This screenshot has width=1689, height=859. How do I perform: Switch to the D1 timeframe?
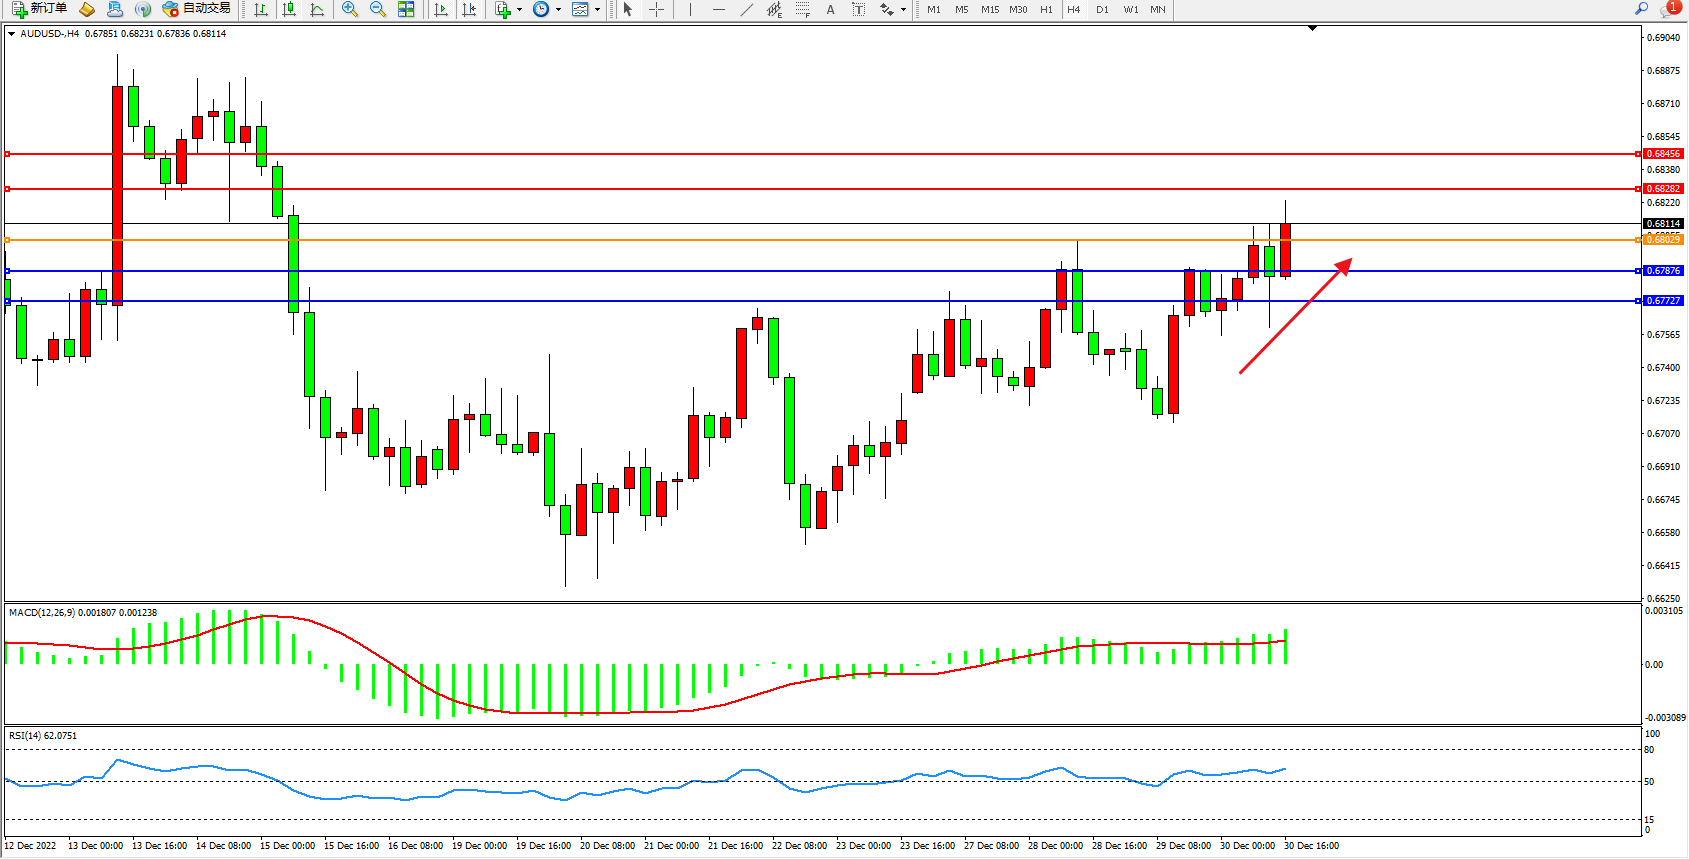[x=1102, y=9]
